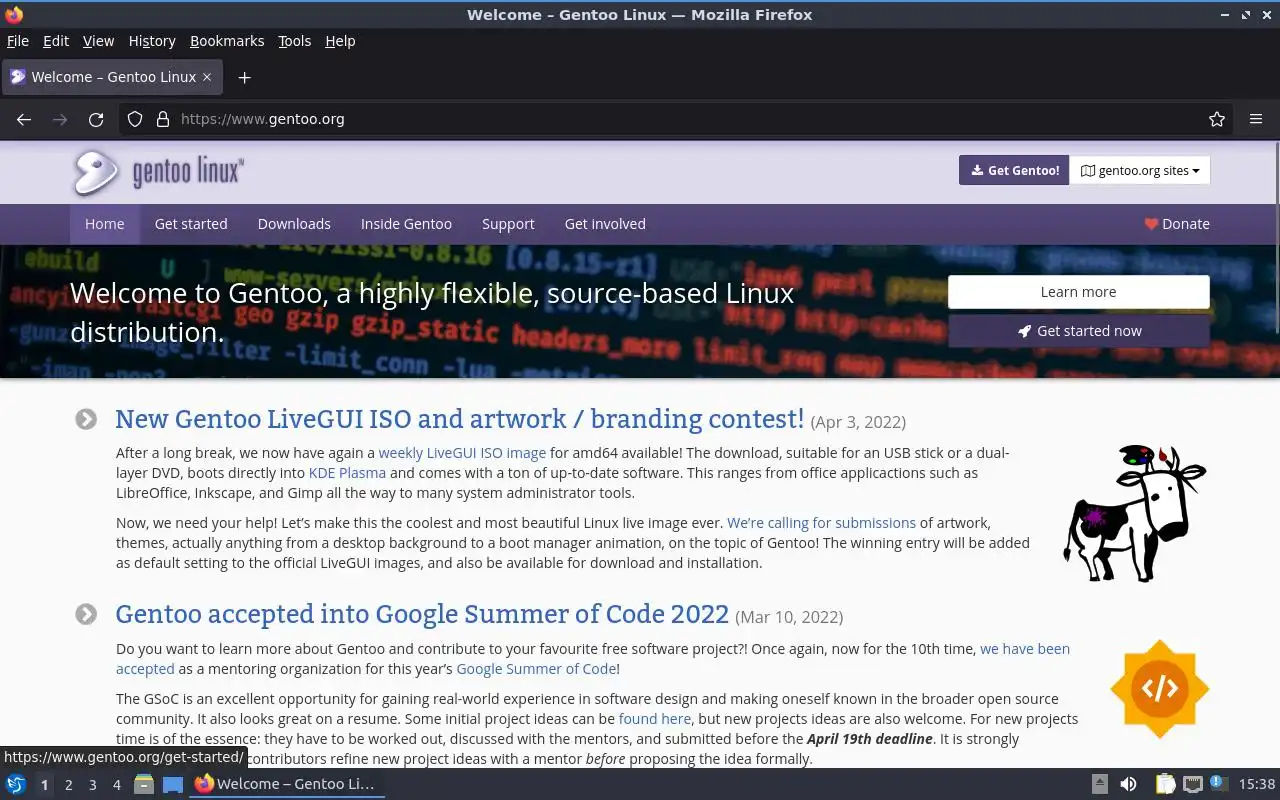Open the Downloads navigation item
Image resolution: width=1280 pixels, height=800 pixels.
[x=294, y=224]
